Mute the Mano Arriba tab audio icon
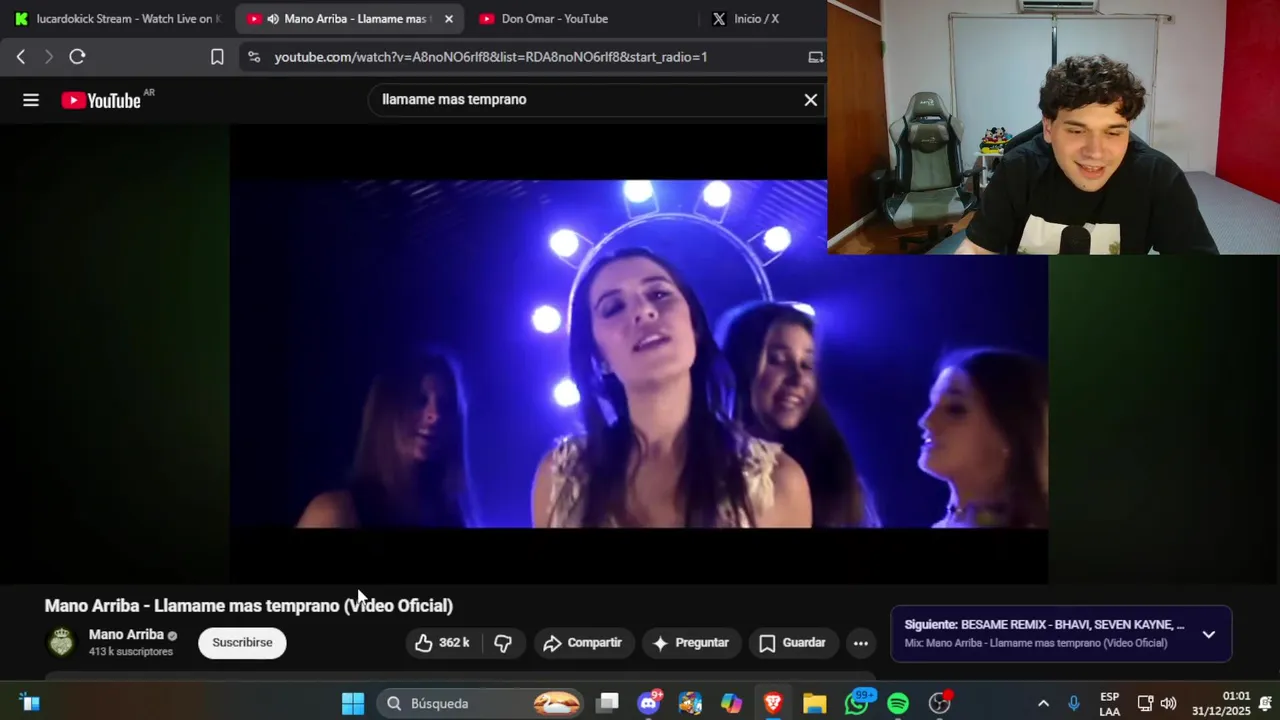The width and height of the screenshot is (1280, 720). 272,19
